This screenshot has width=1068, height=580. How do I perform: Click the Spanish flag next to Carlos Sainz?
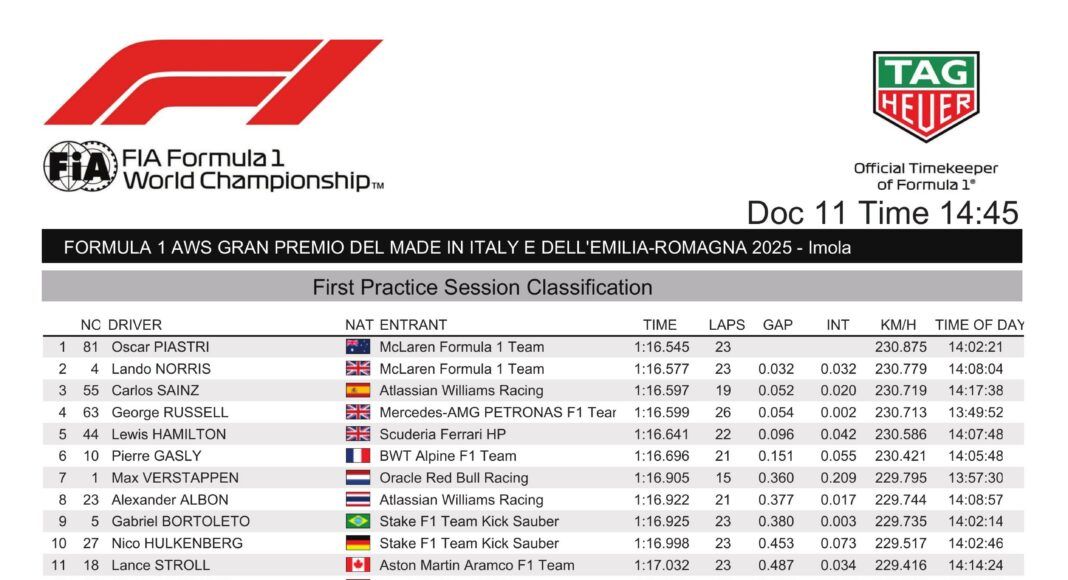[x=357, y=391]
